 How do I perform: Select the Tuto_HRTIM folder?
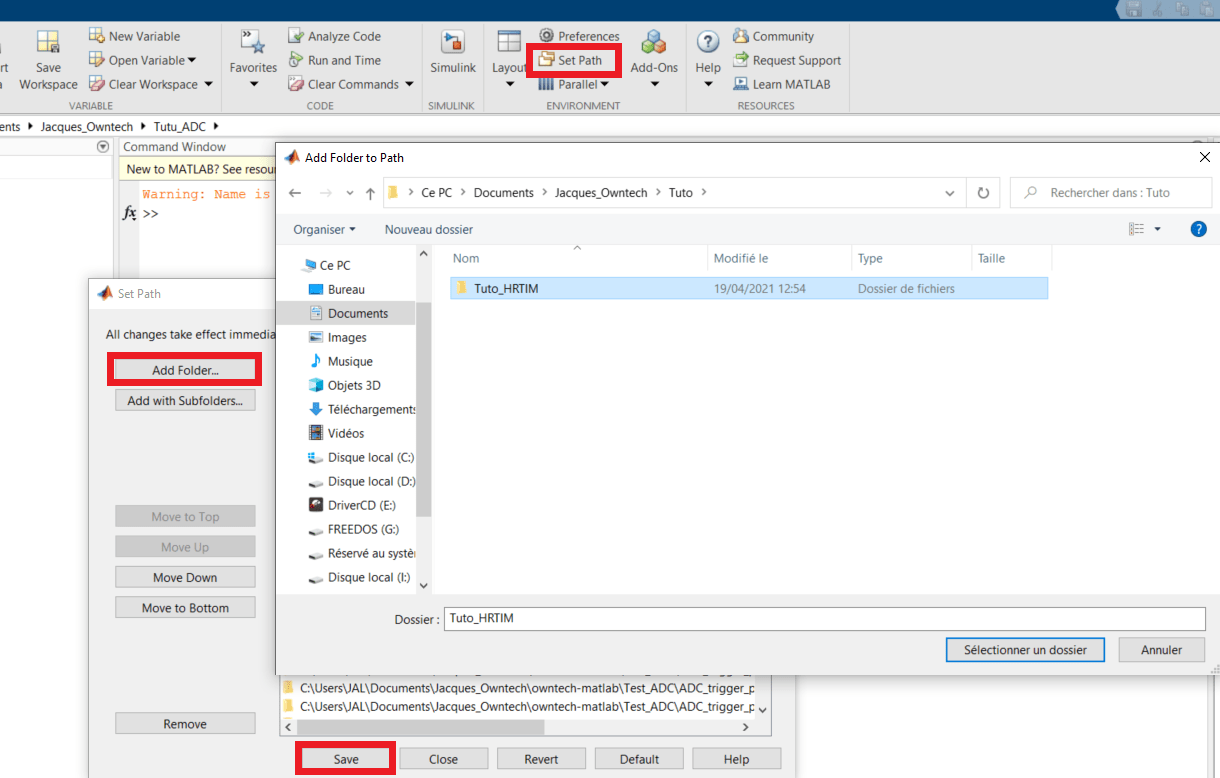coord(748,289)
